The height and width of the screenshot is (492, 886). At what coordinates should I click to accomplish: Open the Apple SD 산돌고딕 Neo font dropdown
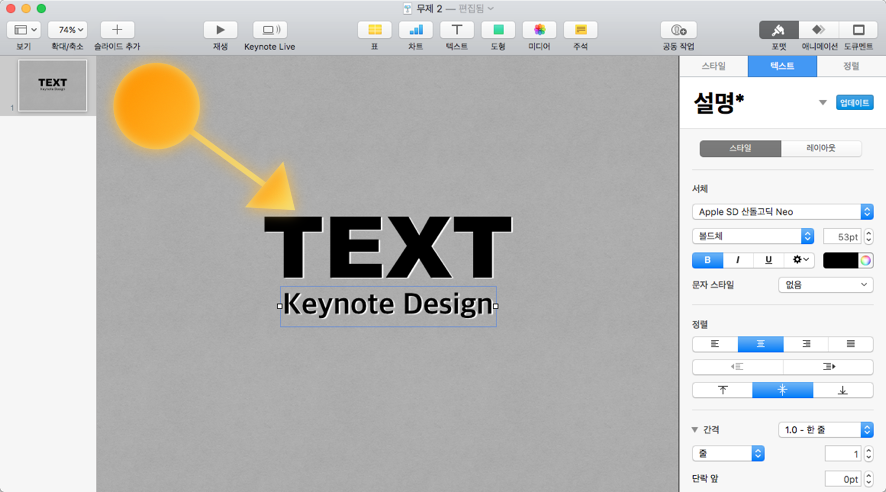(x=783, y=212)
